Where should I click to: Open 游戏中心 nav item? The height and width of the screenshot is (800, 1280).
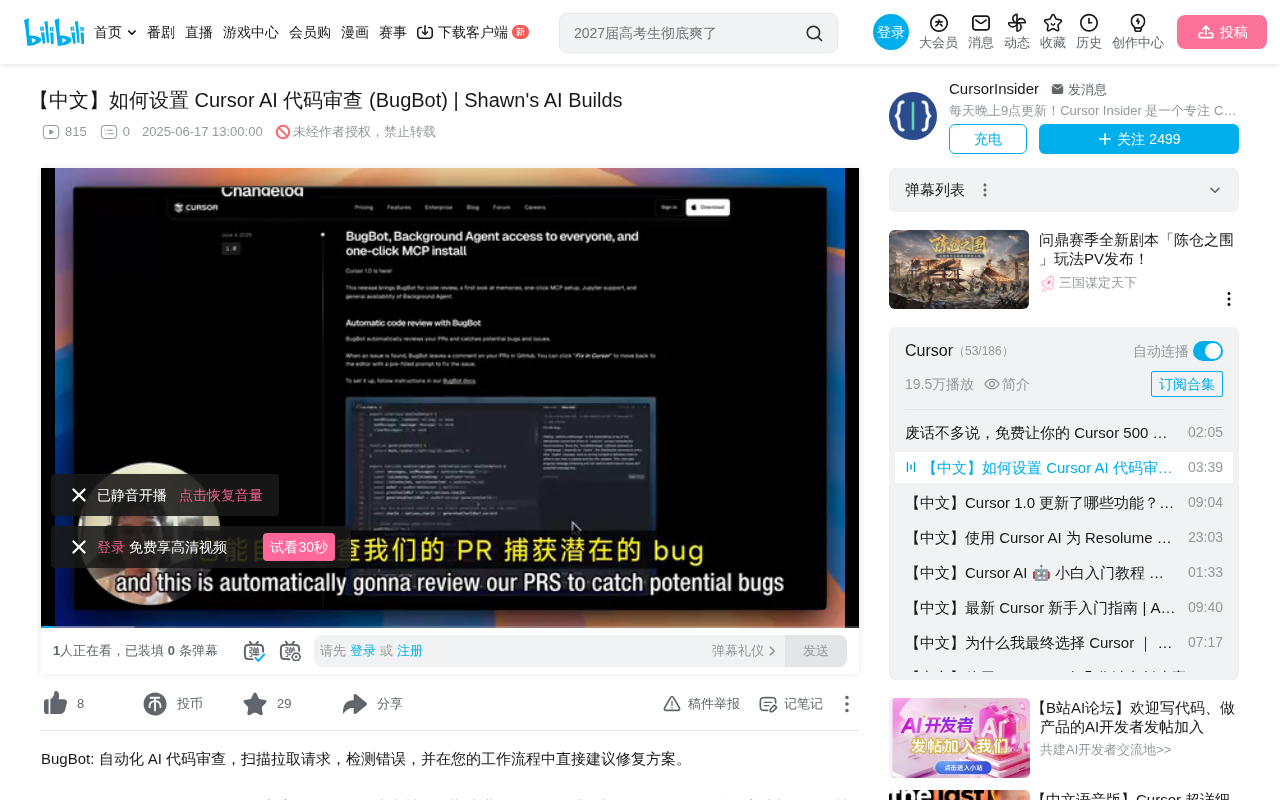click(251, 32)
